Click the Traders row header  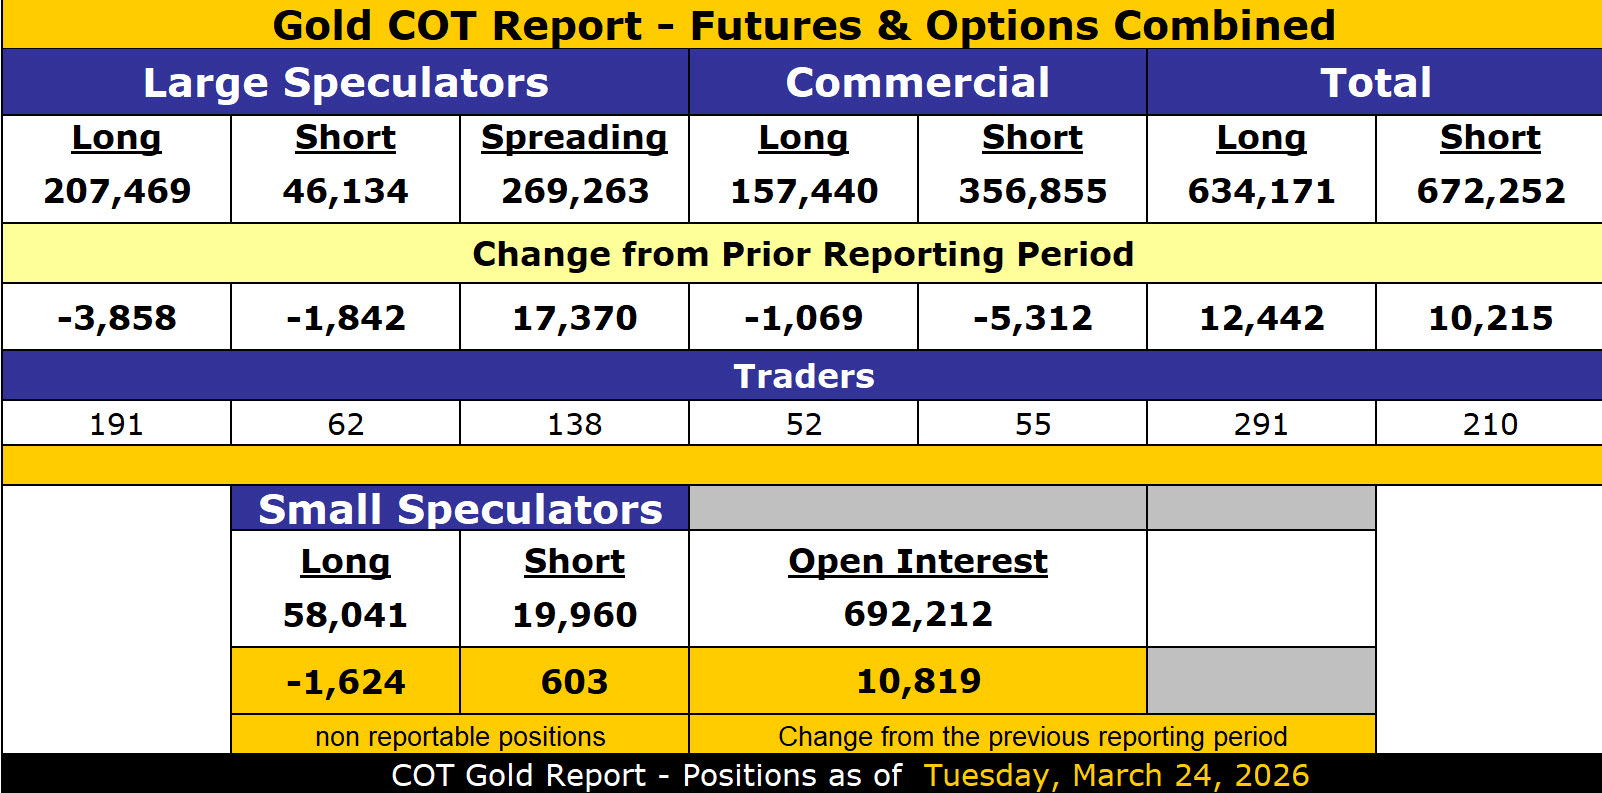coord(803,376)
